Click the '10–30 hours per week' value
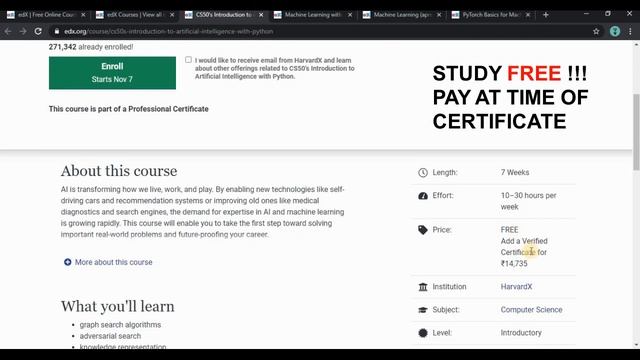This screenshot has height=360, width=640. 529,201
